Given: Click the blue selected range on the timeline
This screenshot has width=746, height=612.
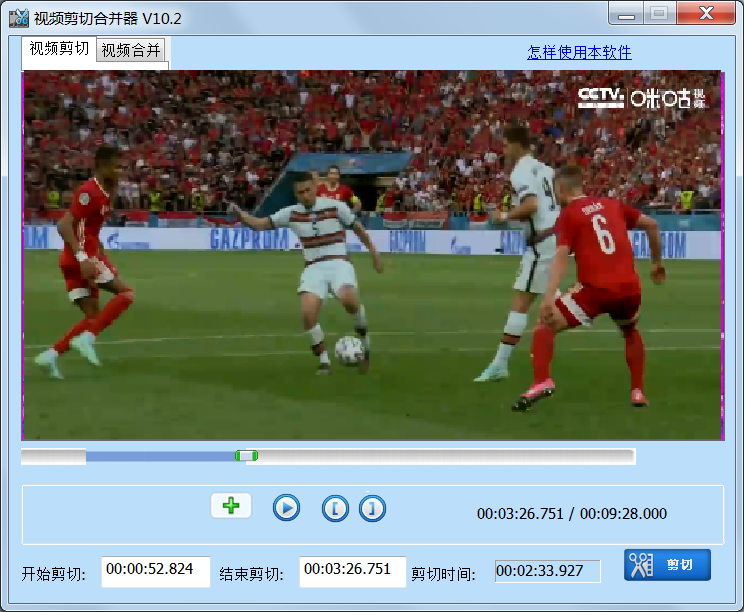Looking at the screenshot, I should (160, 456).
